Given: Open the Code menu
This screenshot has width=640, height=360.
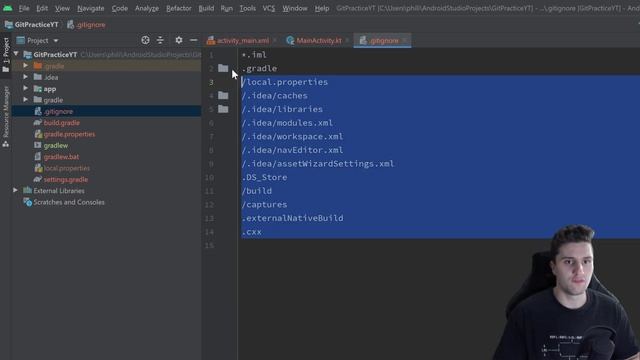Looking at the screenshot, I should (x=120, y=8).
